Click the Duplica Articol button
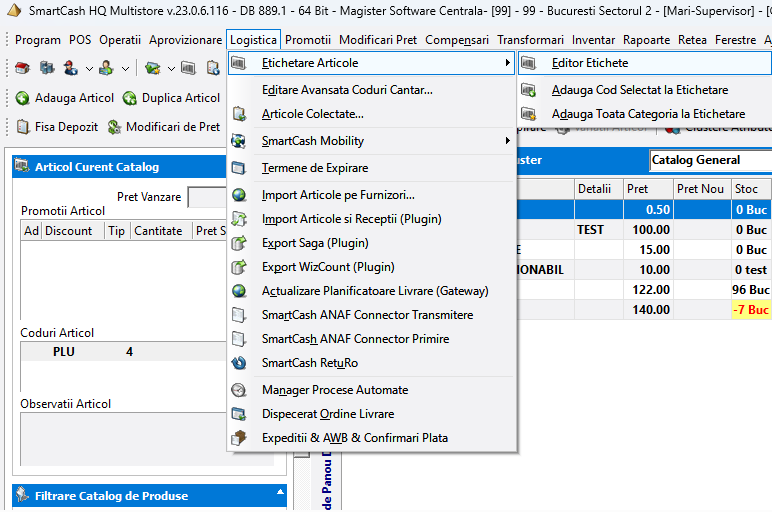 pos(171,98)
